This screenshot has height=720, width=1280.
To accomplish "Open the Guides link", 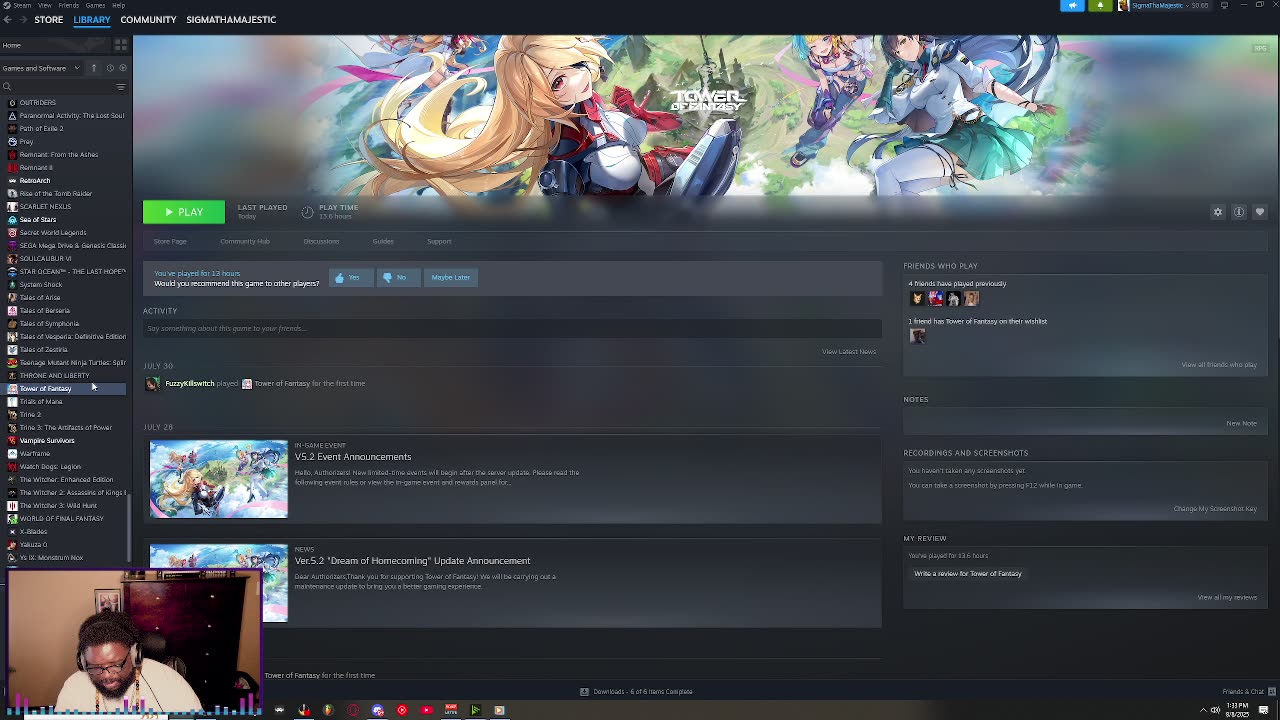I will coord(383,241).
